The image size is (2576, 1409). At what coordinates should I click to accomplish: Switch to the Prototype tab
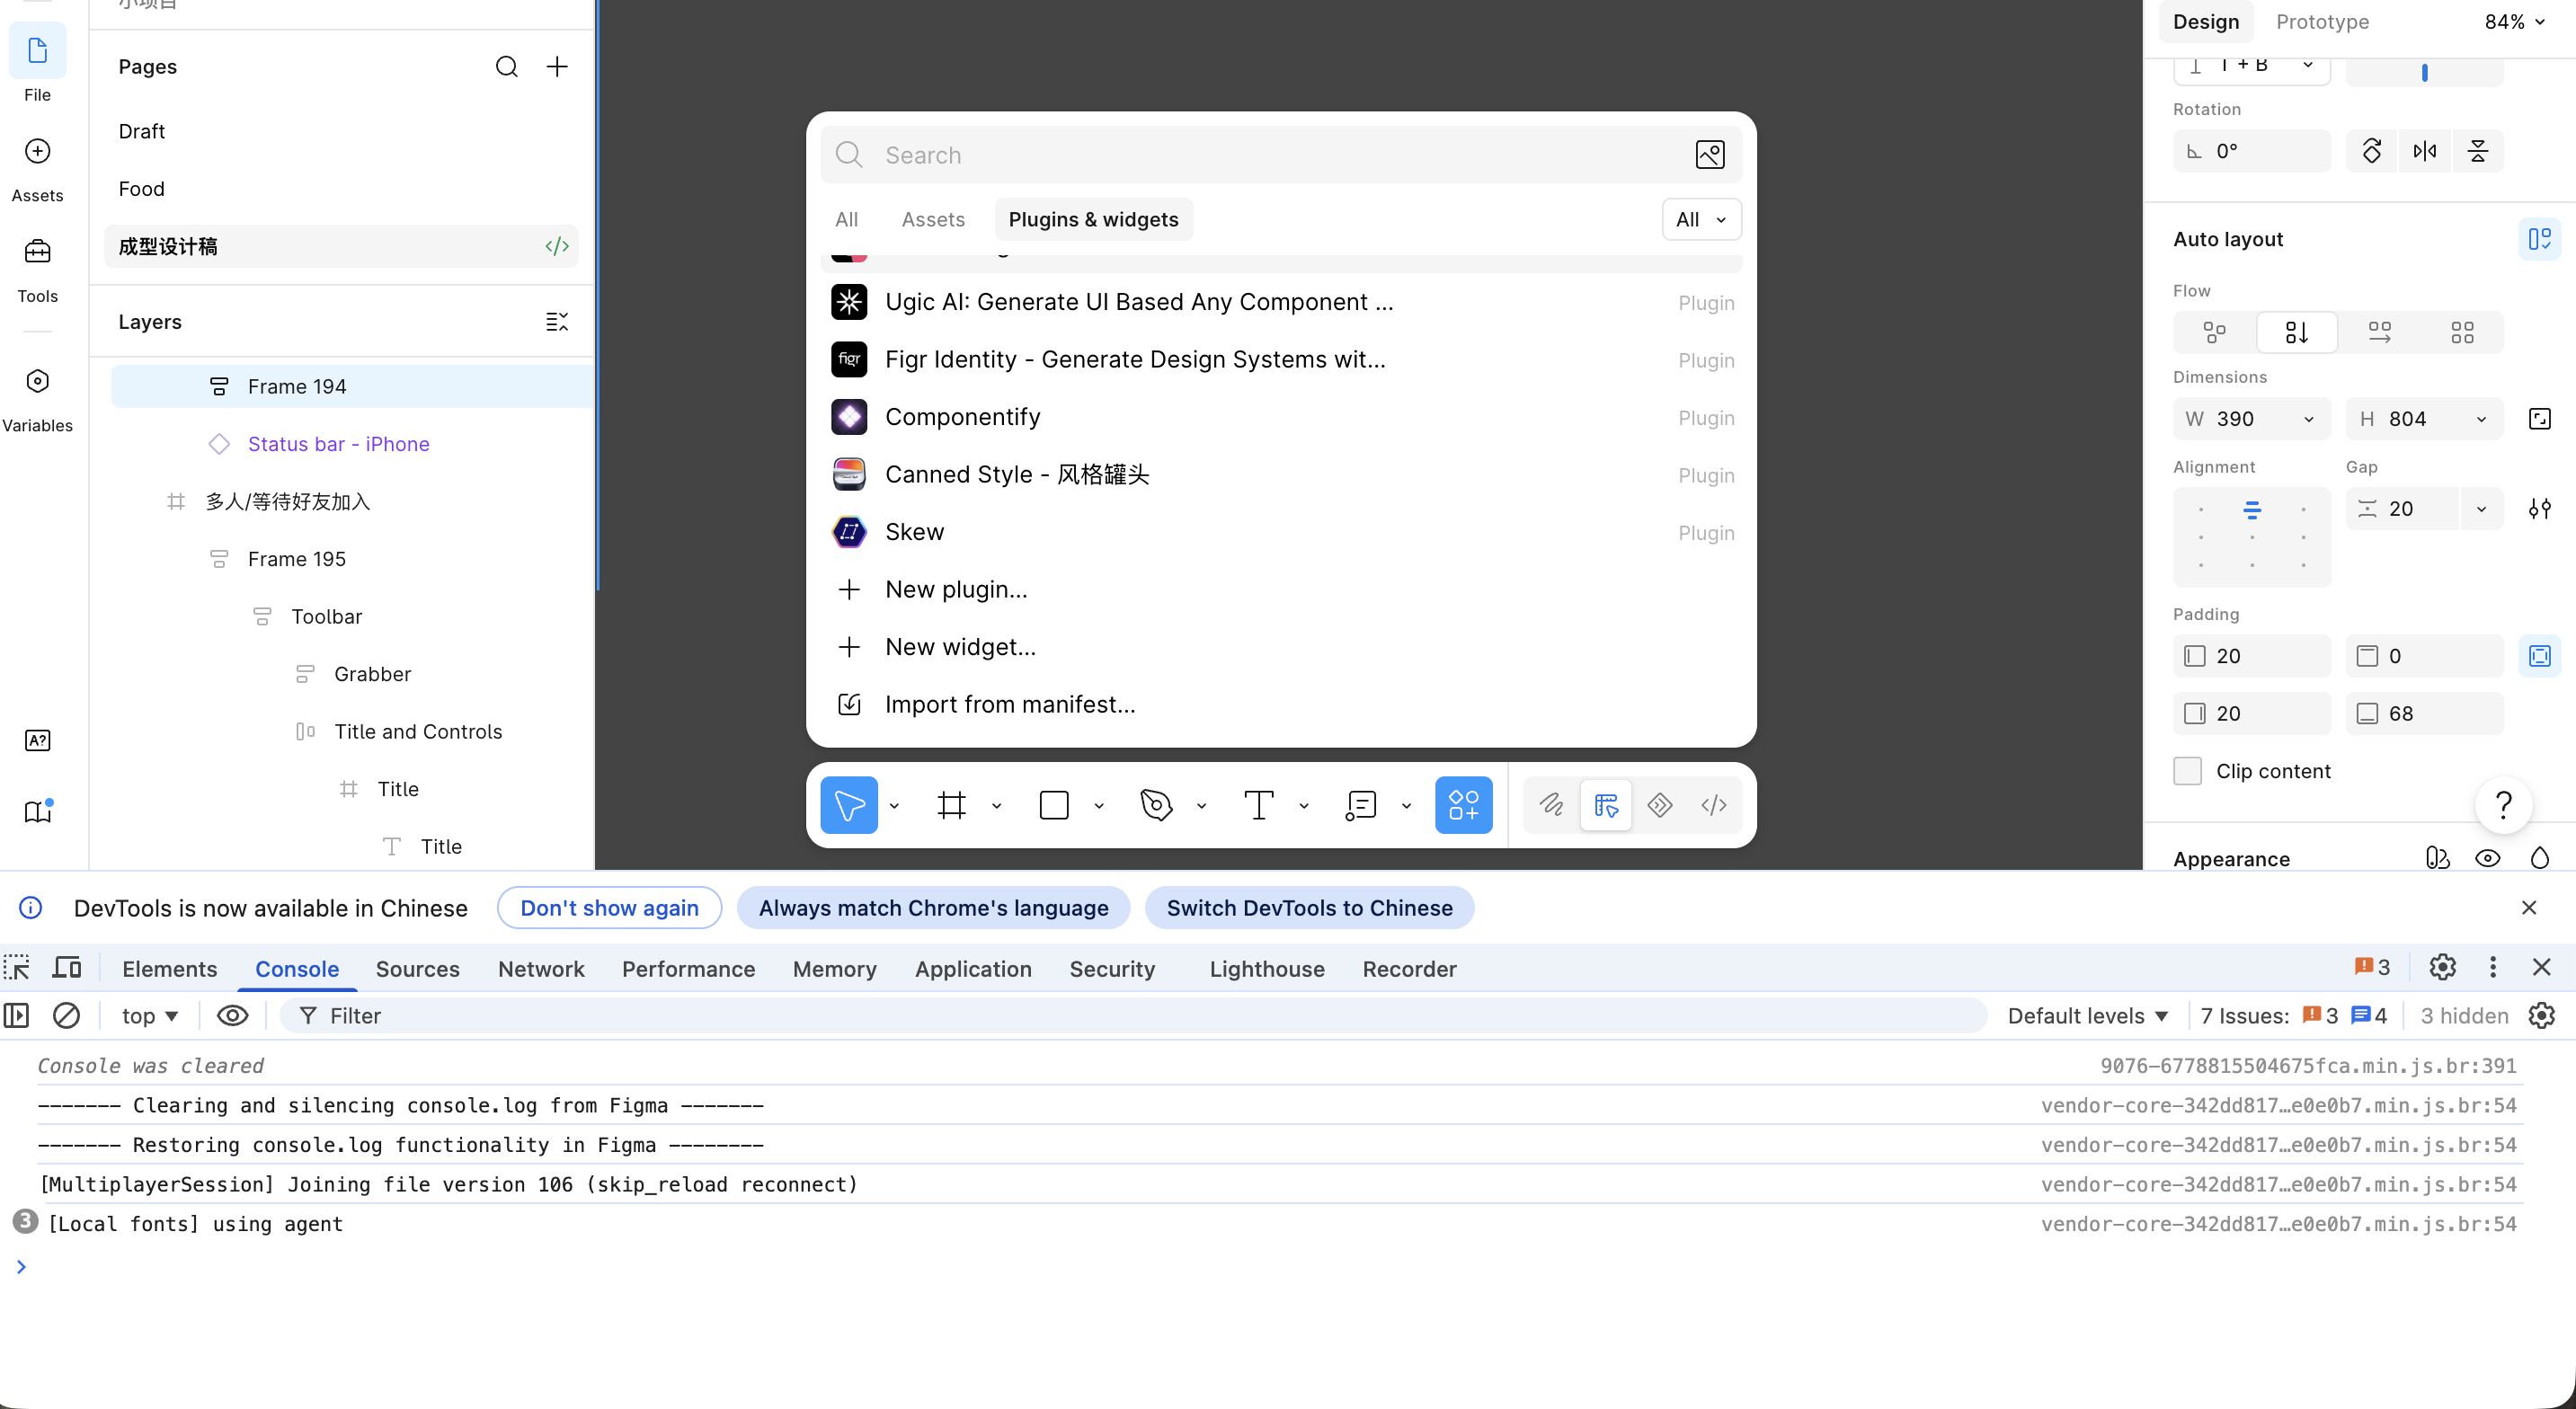pyautogui.click(x=2323, y=22)
